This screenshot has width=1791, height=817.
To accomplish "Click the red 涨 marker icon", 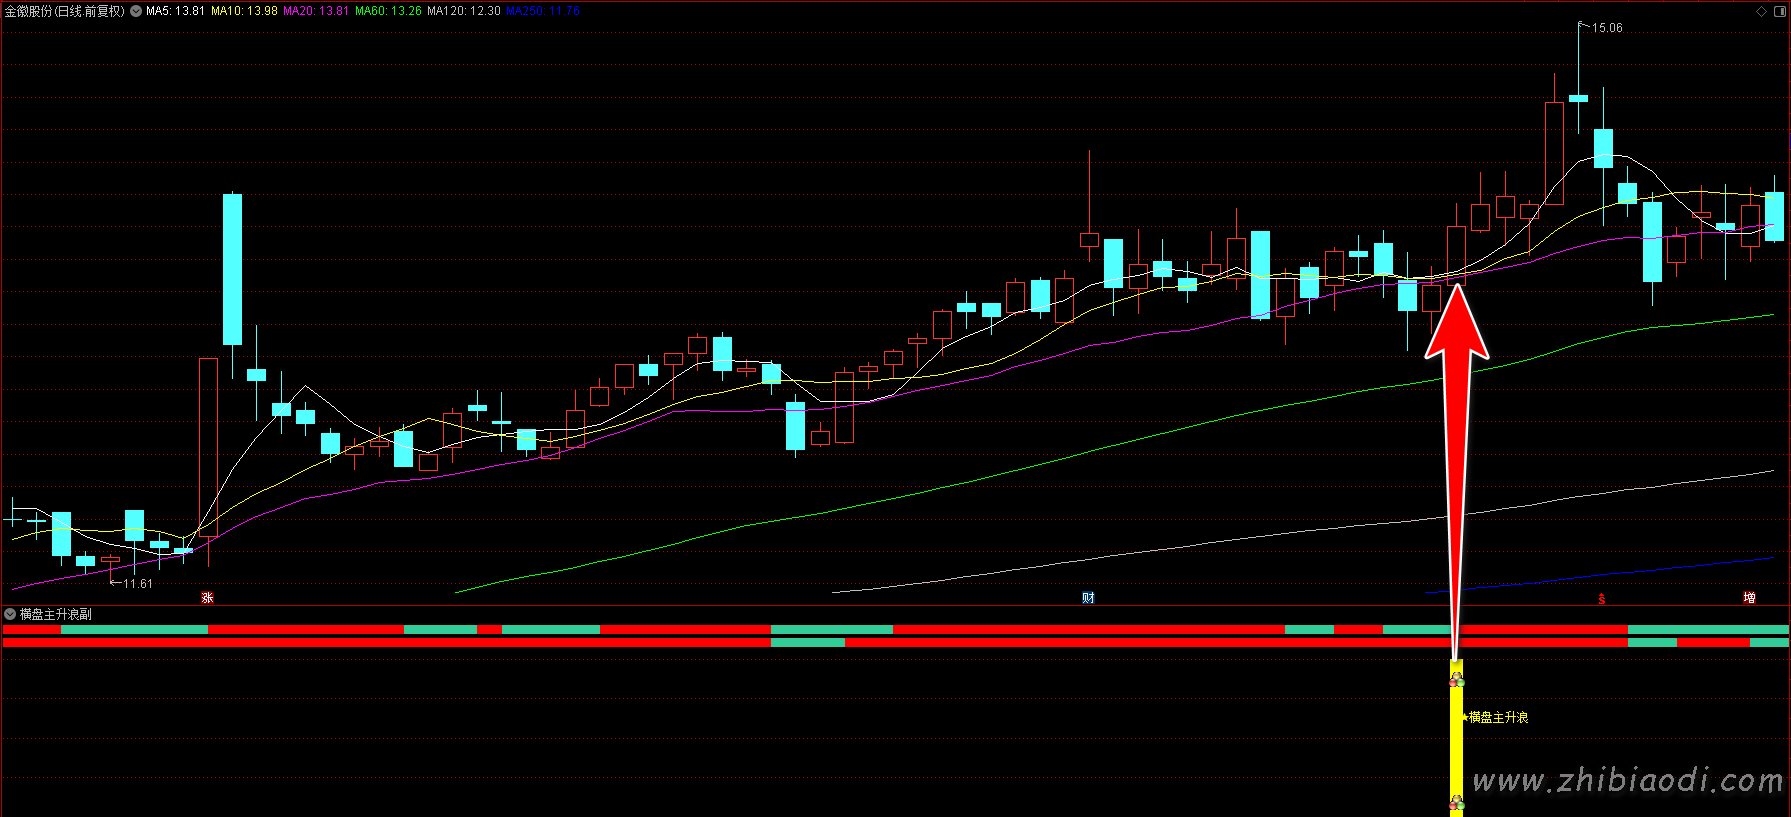I will coord(207,598).
